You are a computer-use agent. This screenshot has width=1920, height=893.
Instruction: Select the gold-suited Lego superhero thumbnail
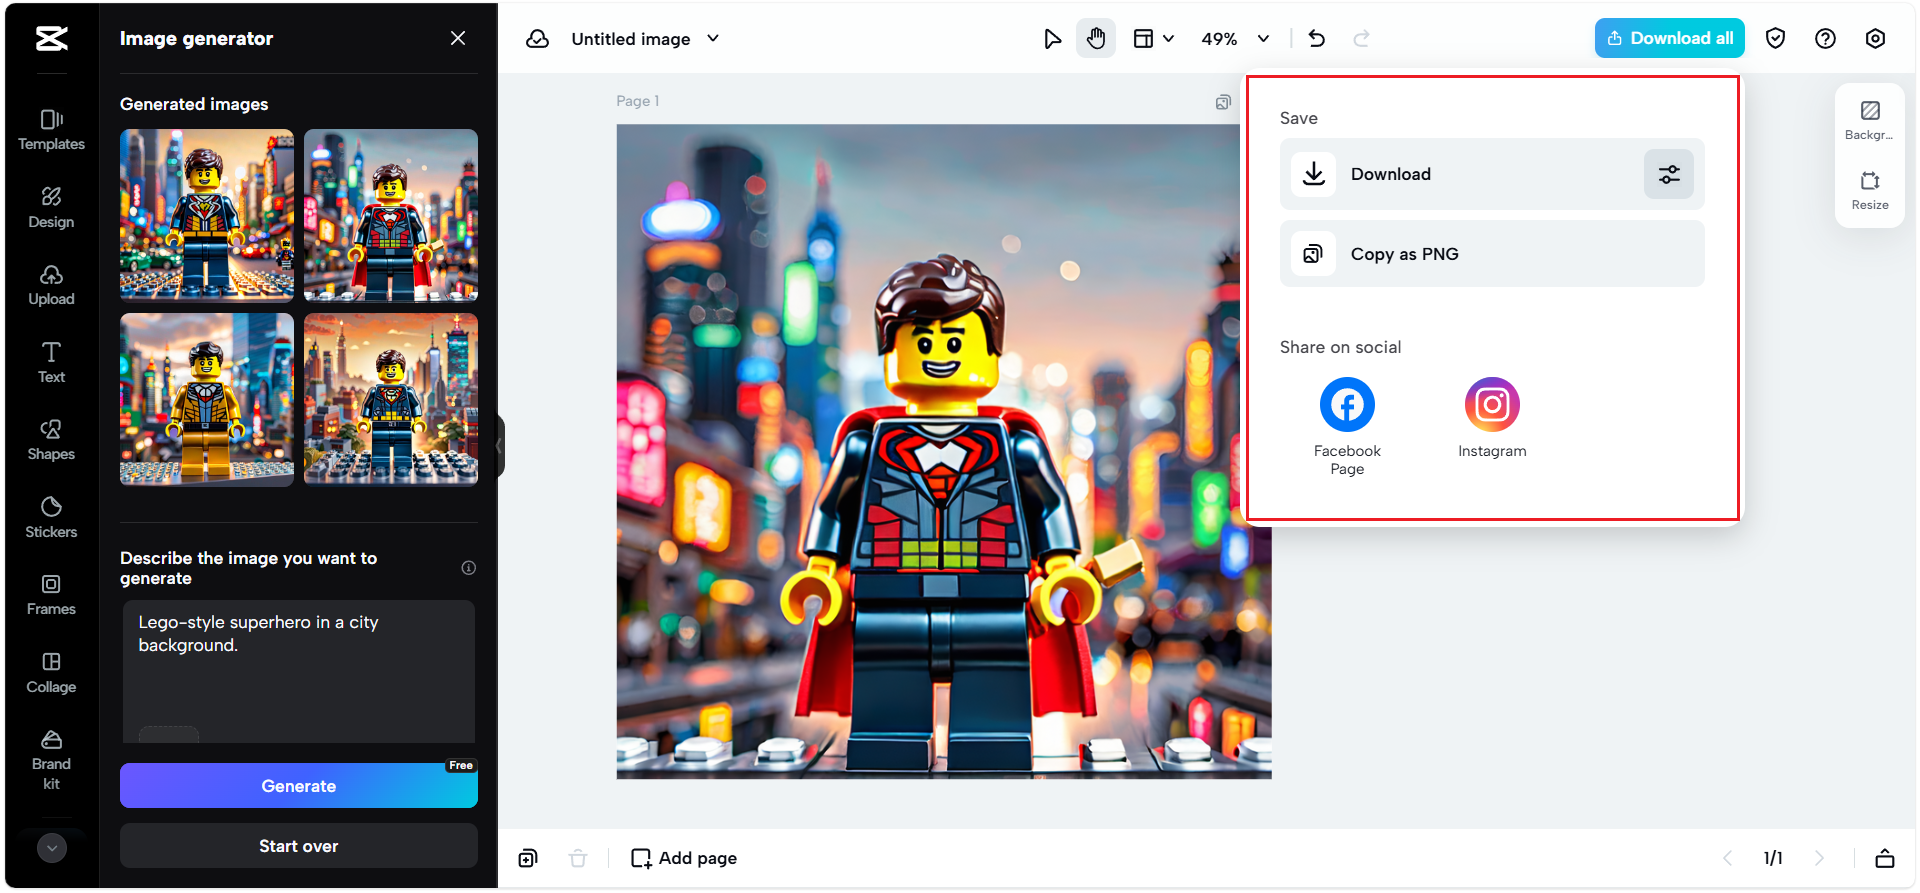coord(207,399)
